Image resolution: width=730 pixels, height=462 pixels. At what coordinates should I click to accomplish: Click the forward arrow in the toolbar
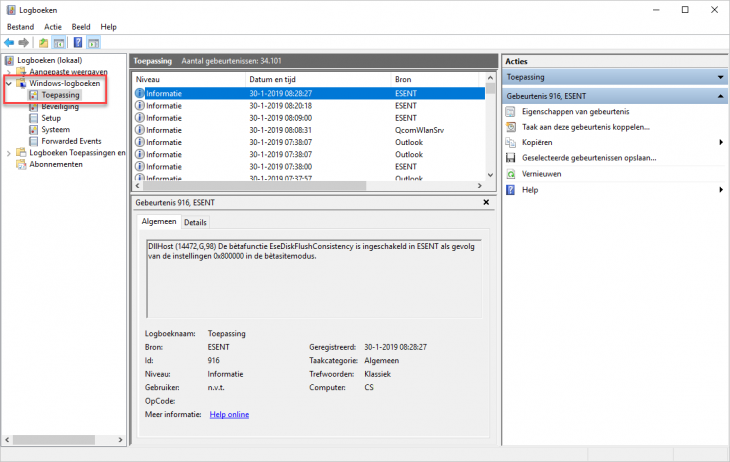(22, 43)
